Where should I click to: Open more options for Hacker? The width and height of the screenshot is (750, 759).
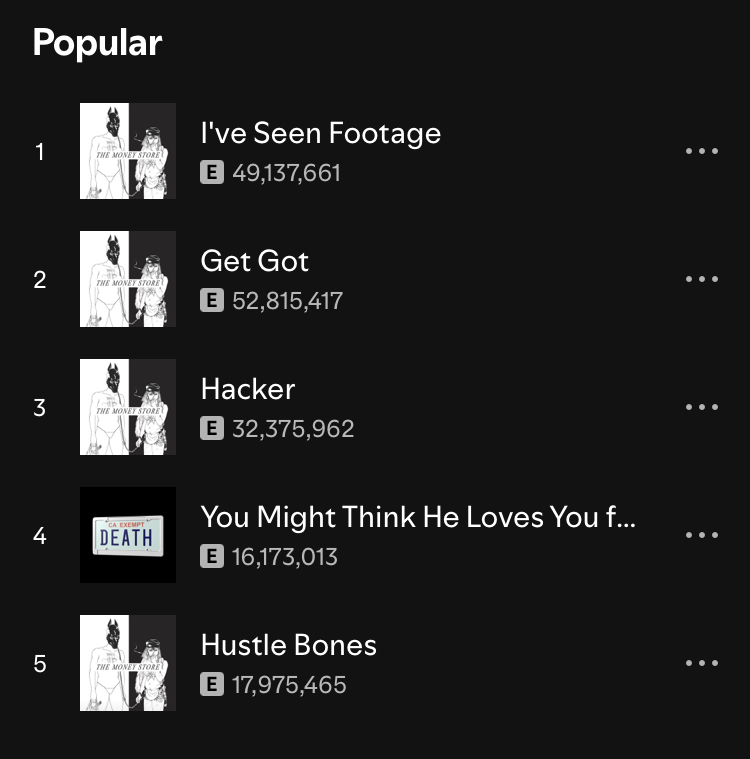tap(702, 407)
